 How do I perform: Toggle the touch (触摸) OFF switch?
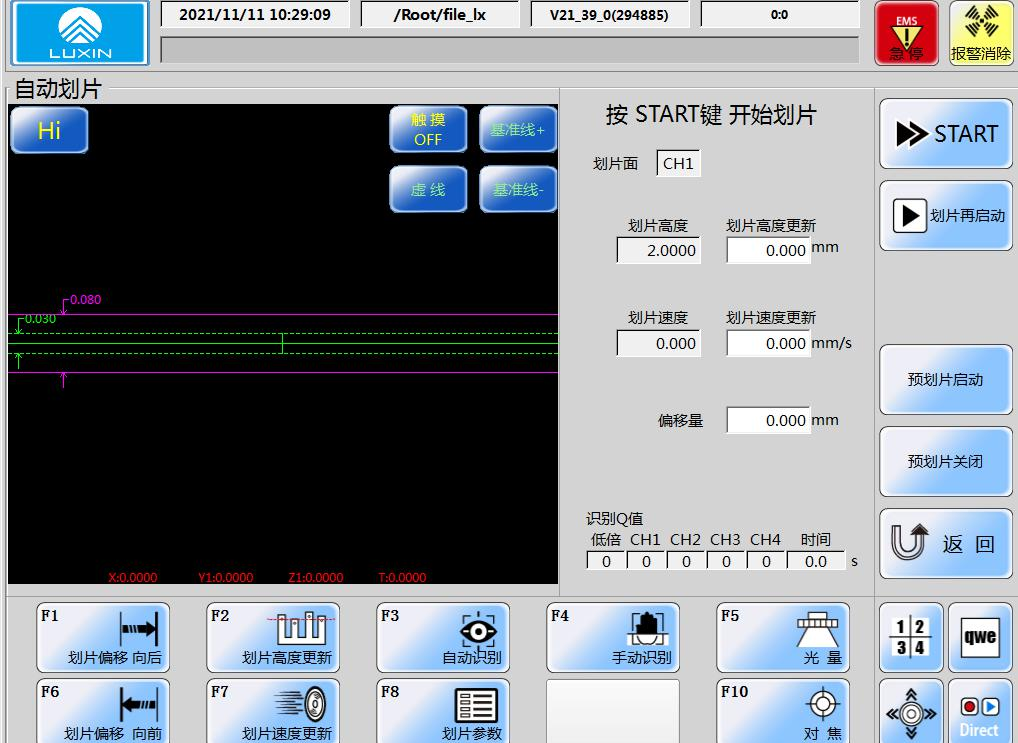428,130
